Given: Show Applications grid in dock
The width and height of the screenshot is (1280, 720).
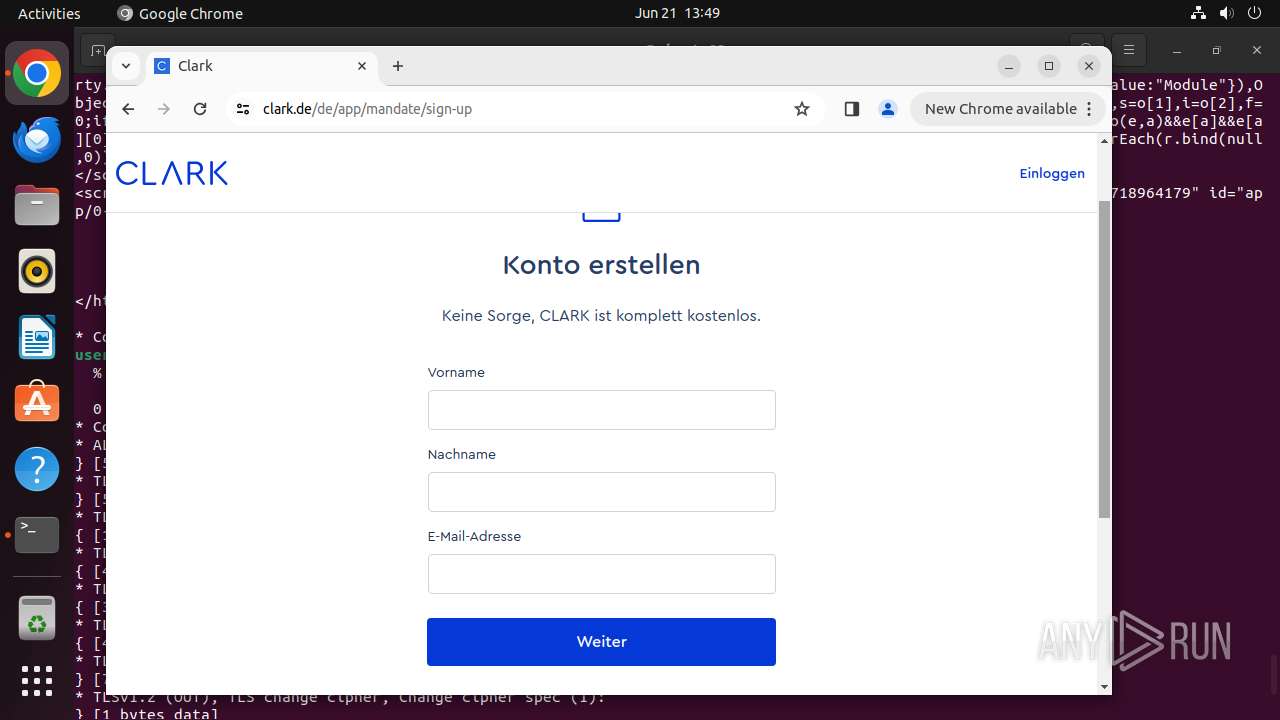Looking at the screenshot, I should click(x=37, y=681).
